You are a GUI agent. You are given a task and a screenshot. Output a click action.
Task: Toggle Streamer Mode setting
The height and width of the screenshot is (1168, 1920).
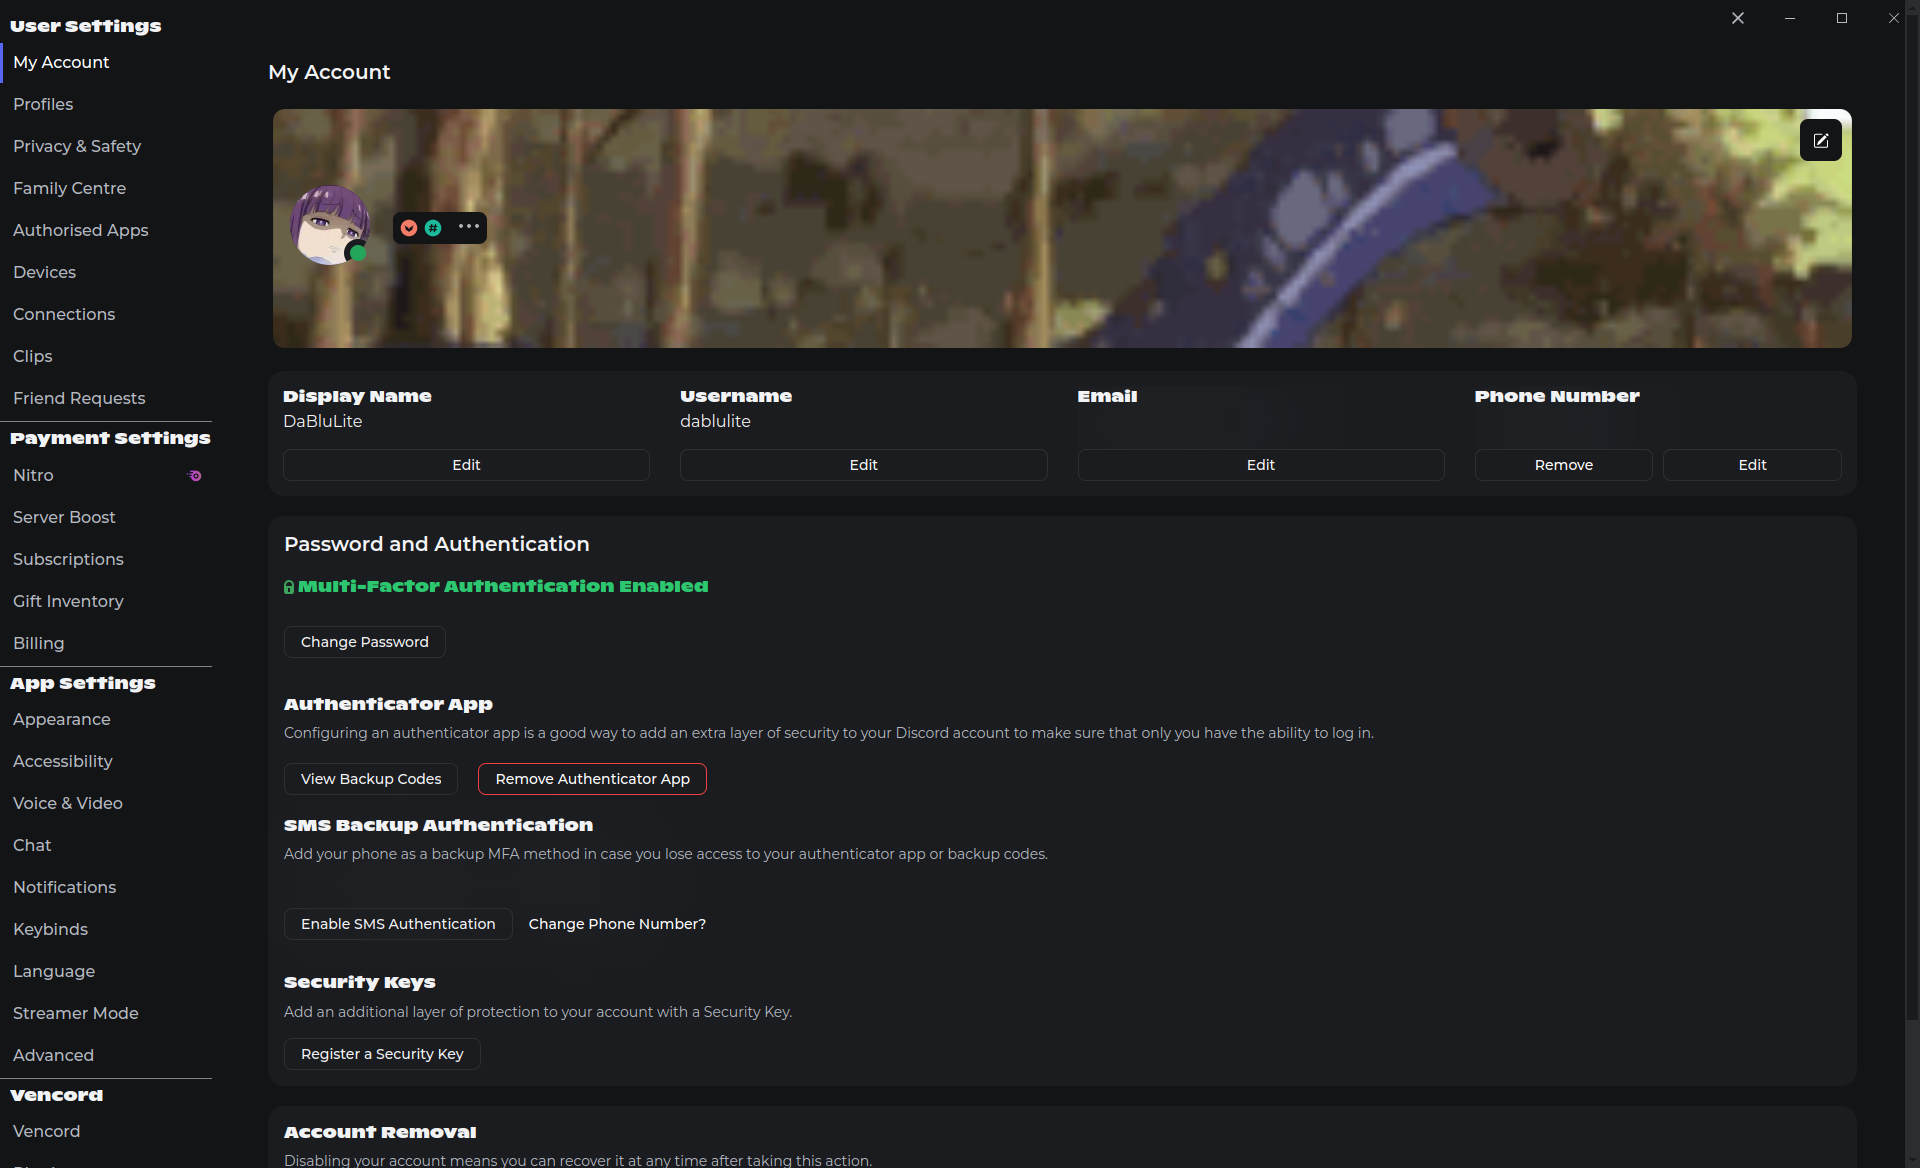coord(75,1013)
